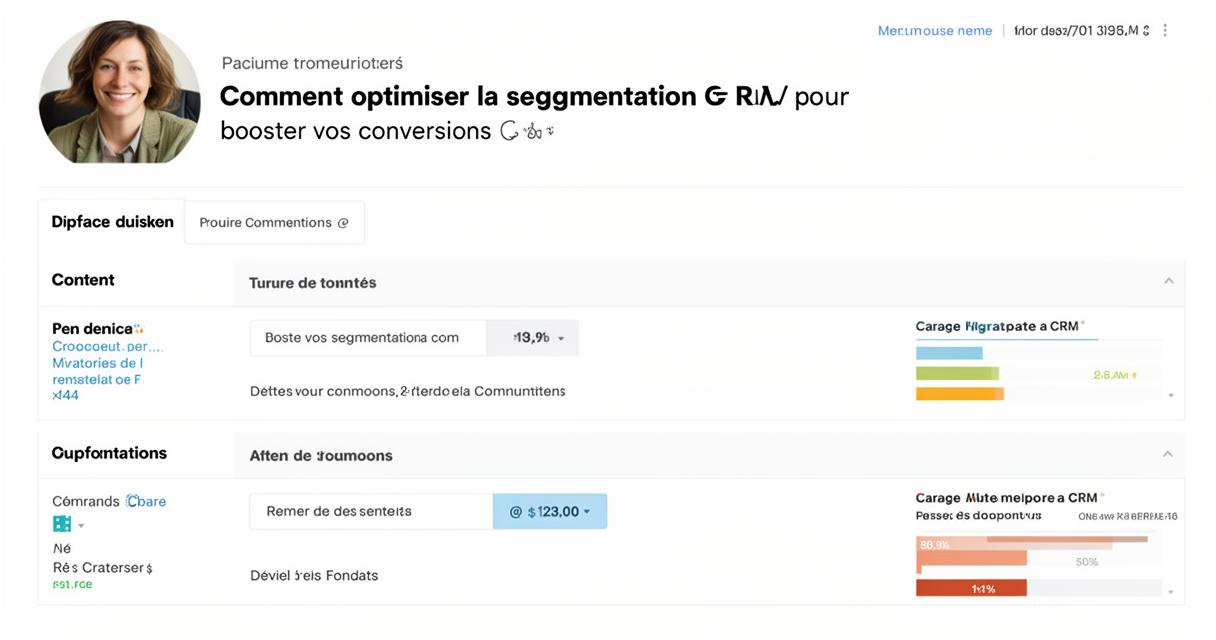The width and height of the screenshot is (1216, 640).
Task: Open the Mectmouse neme link
Action: point(935,31)
